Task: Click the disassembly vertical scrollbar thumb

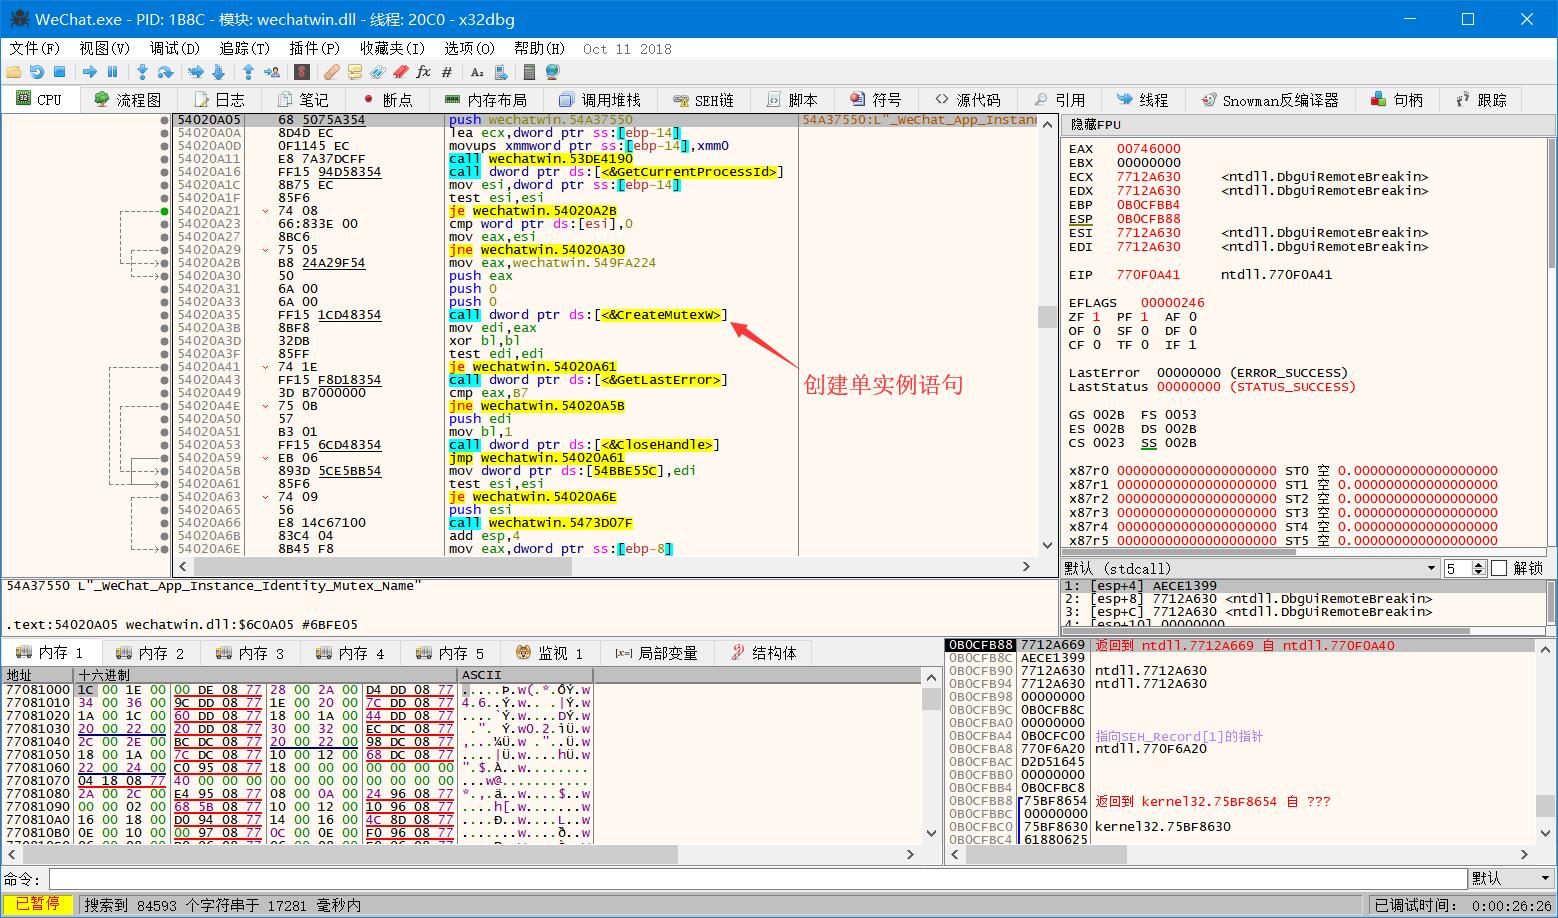Action: 1047,316
